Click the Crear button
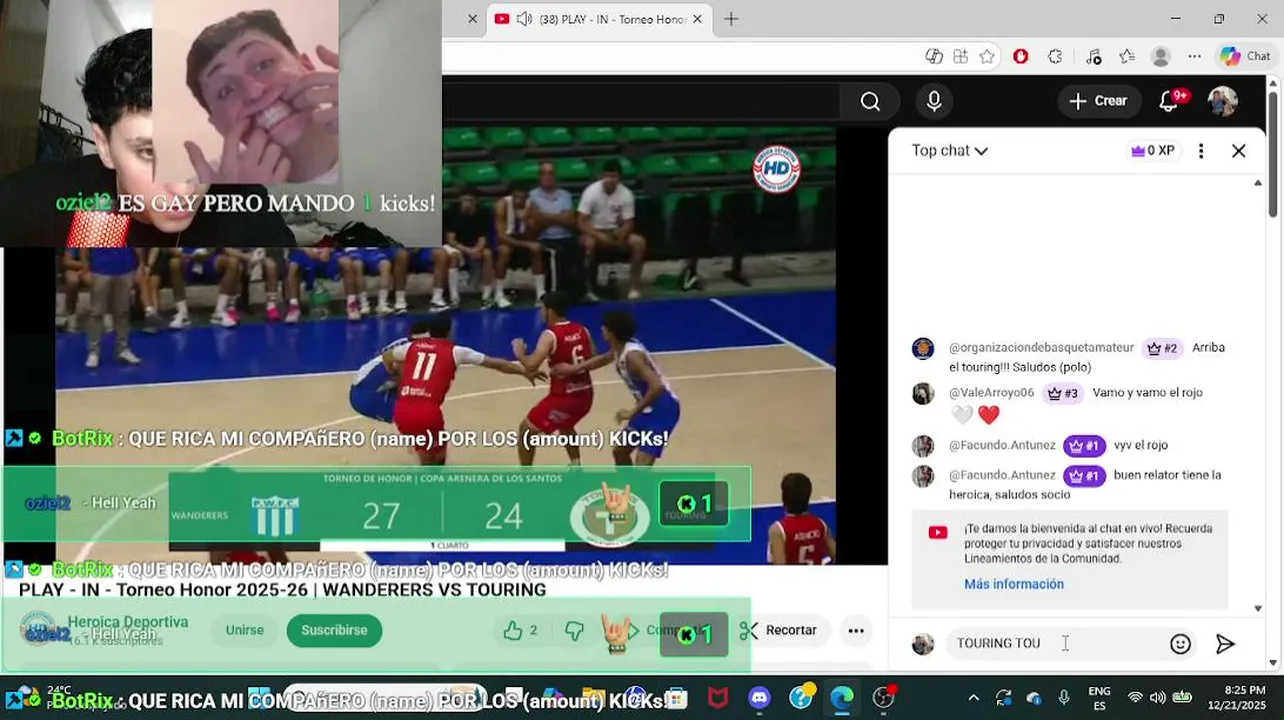 [1098, 101]
